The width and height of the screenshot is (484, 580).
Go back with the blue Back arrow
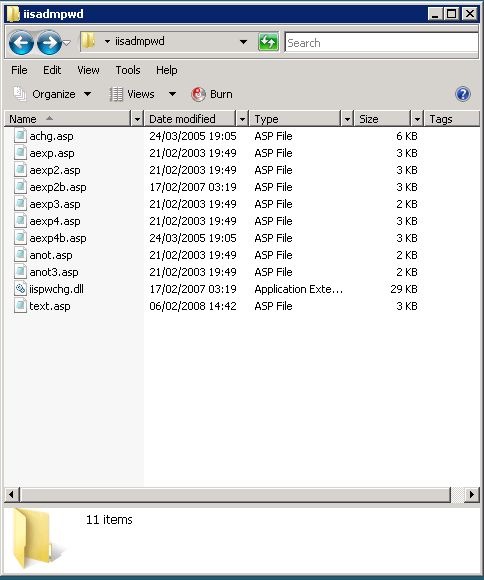[x=21, y=43]
